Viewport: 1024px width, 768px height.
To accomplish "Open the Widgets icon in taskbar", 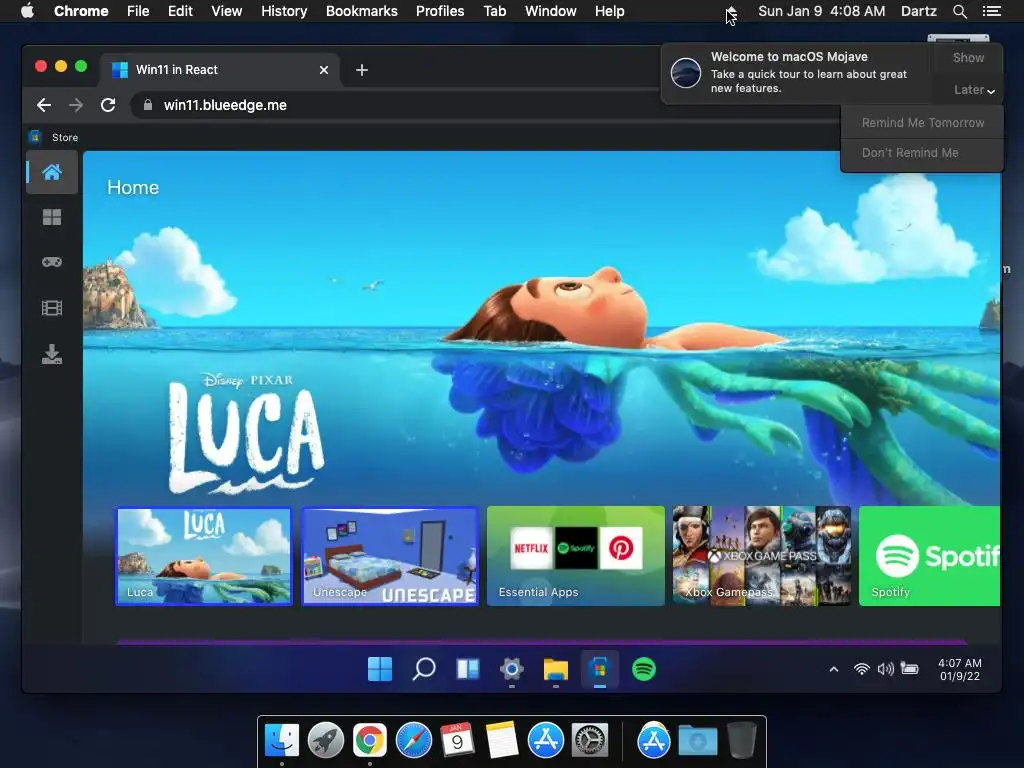I will (468, 669).
